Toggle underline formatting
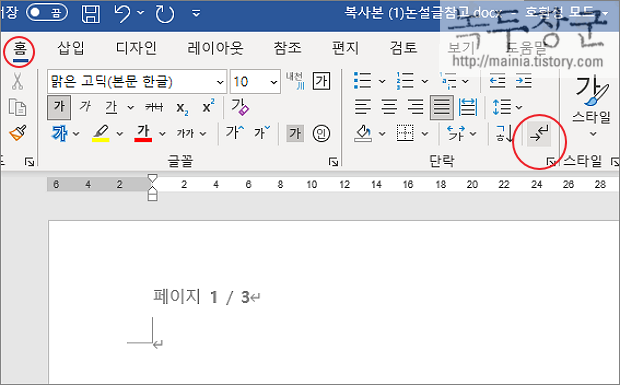Viewport: 620px width, 385px height. click(111, 107)
